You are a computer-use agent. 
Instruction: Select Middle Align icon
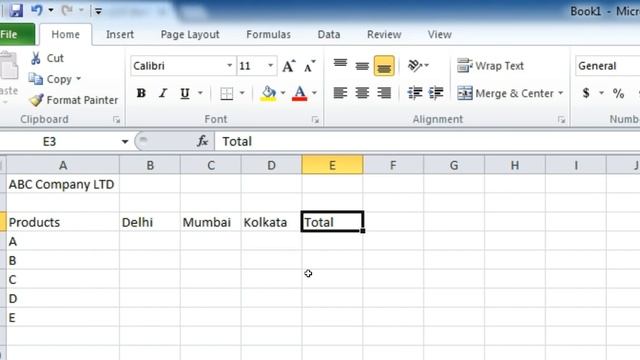[362, 65]
